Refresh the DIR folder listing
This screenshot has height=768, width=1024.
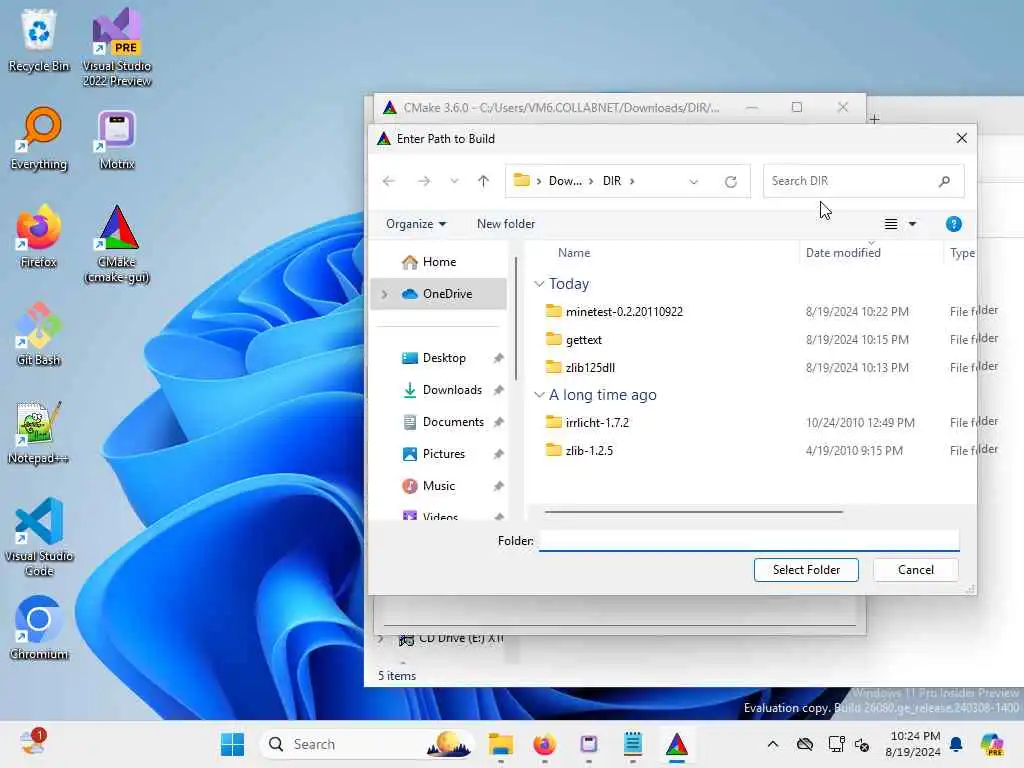[731, 181]
